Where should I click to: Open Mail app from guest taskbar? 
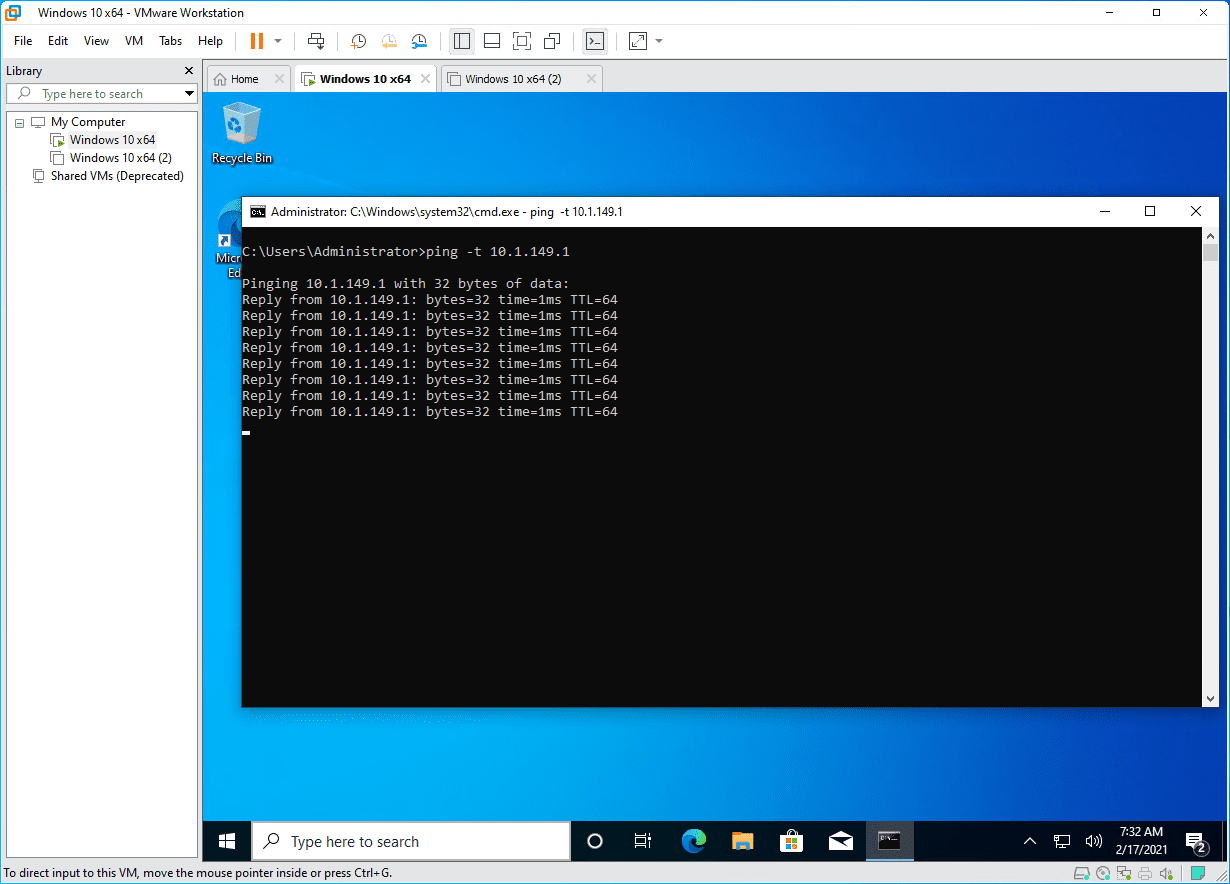click(x=840, y=841)
